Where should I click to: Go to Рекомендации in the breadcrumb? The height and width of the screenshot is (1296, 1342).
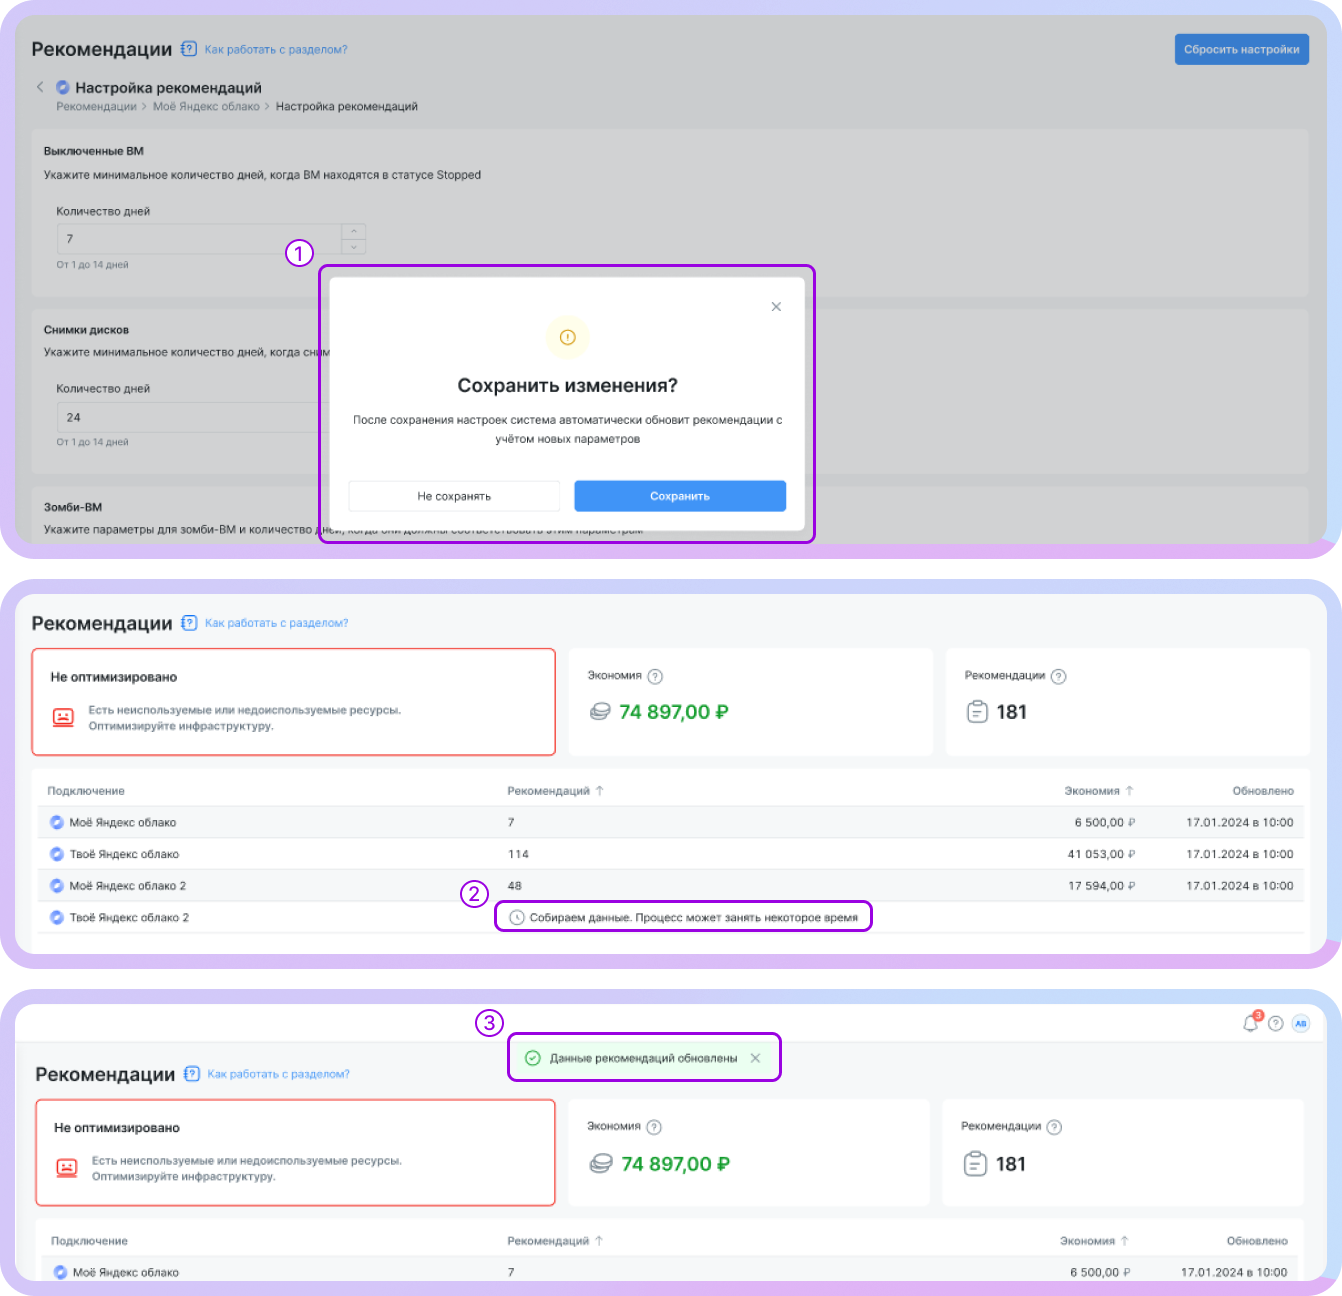coord(96,107)
